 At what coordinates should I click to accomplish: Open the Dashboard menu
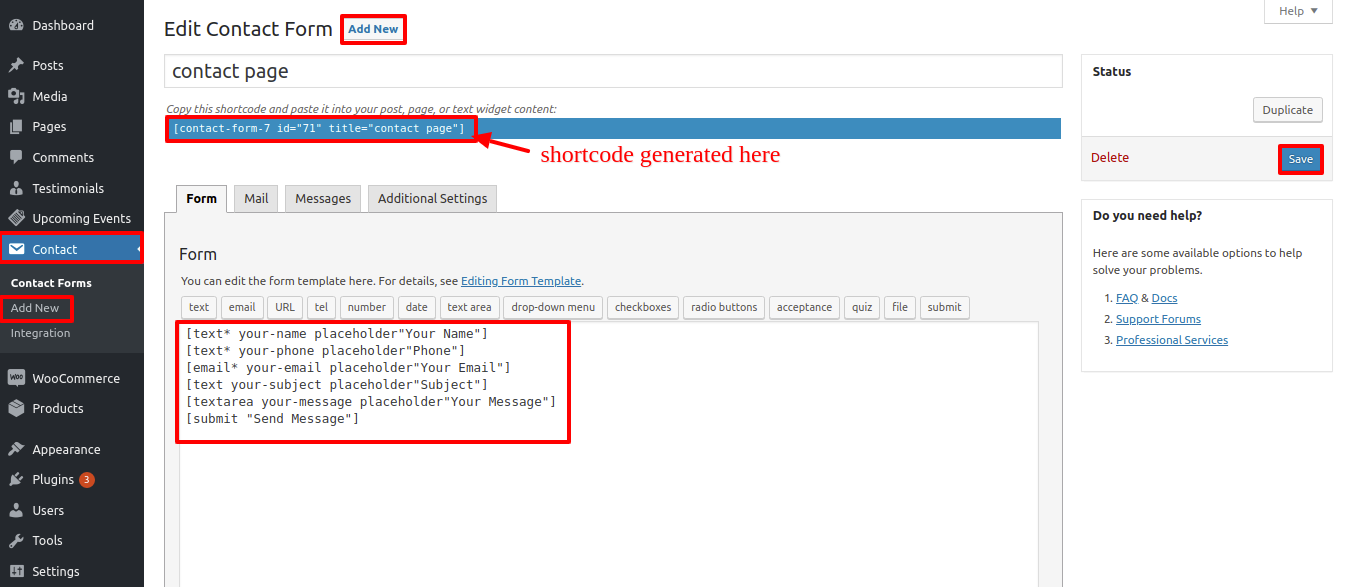pyautogui.click(x=63, y=25)
